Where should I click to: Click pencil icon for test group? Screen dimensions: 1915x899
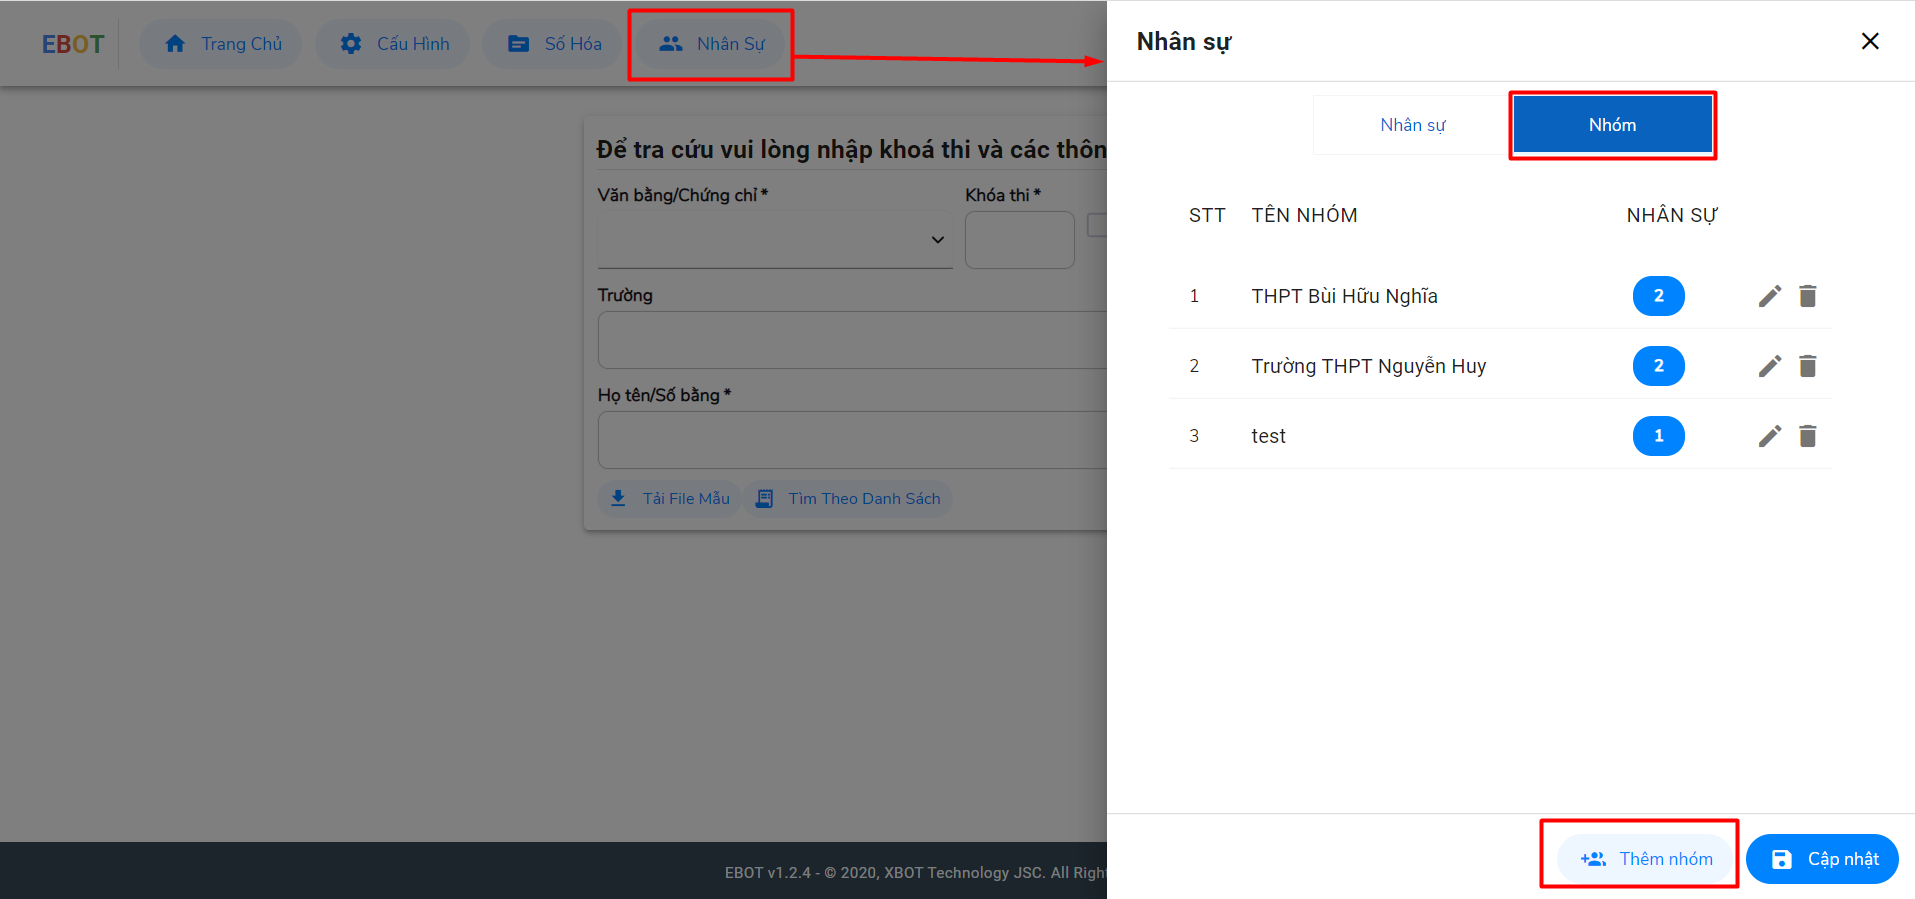(1769, 436)
